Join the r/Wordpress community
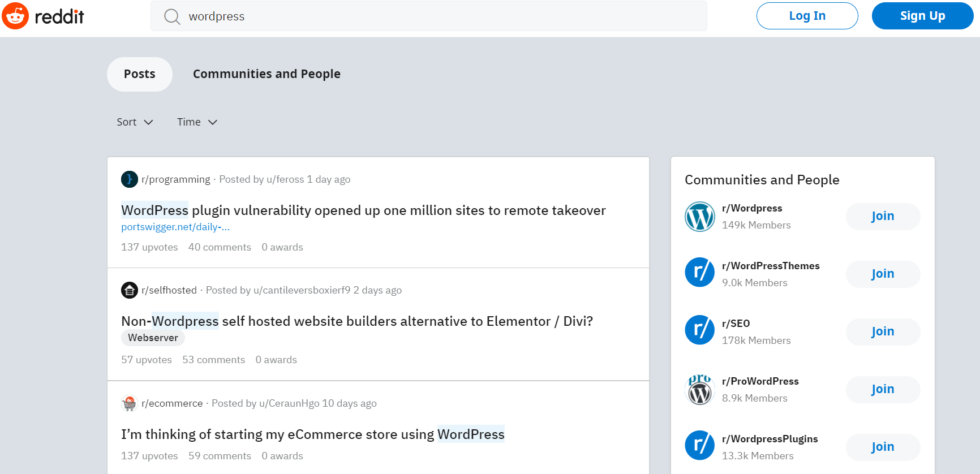The image size is (980, 474). tap(883, 216)
